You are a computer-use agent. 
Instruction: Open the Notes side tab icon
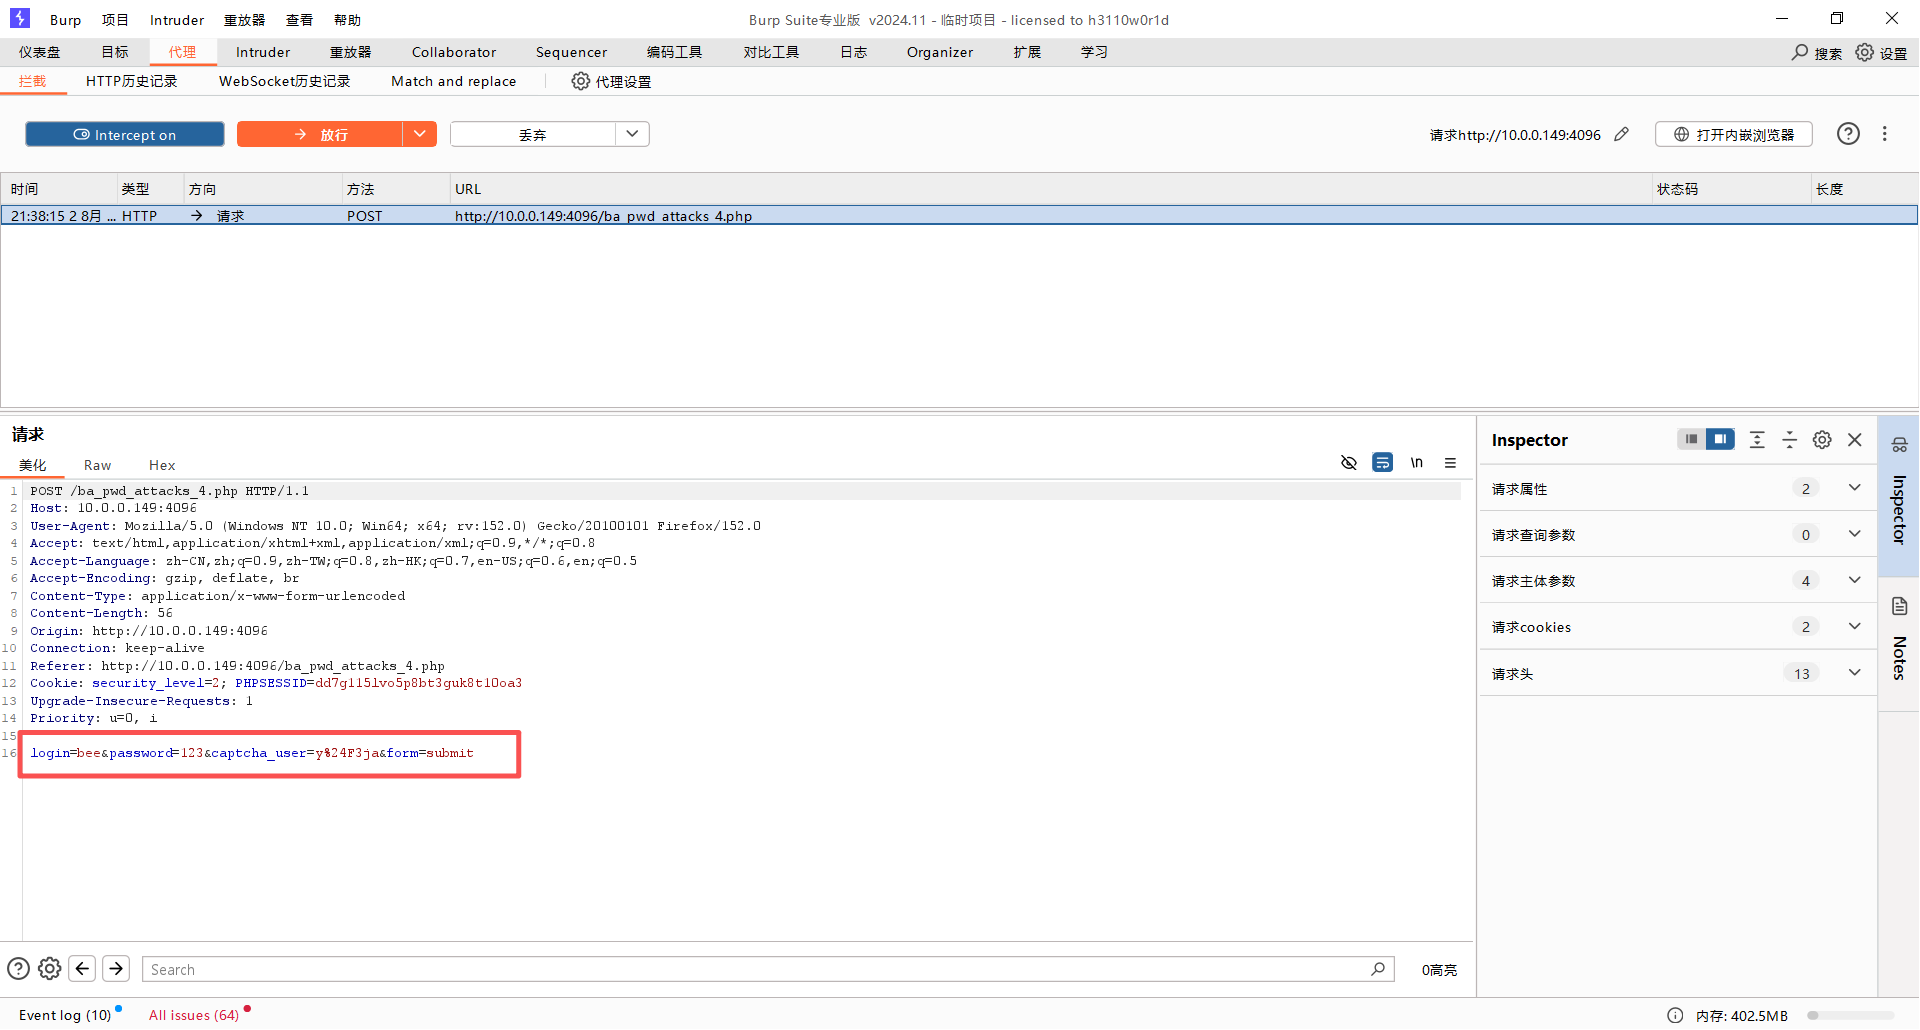[x=1899, y=606]
